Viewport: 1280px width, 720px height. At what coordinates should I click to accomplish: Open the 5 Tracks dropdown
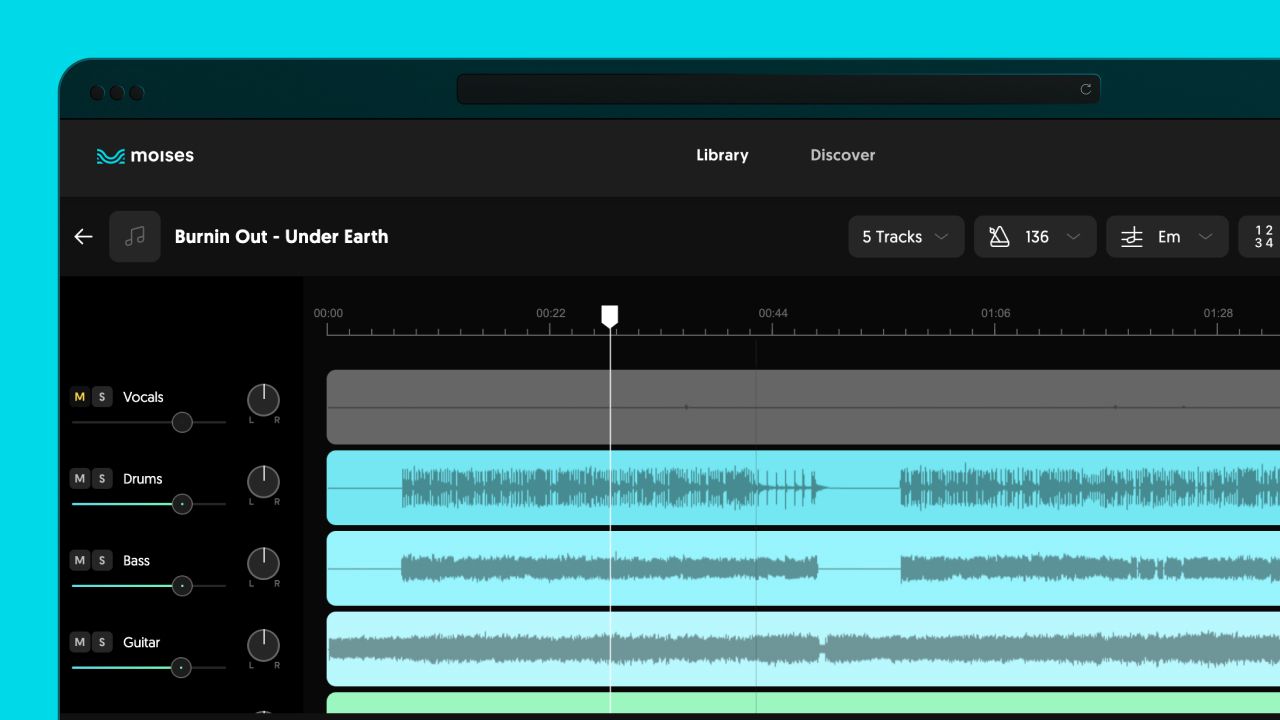pos(906,237)
